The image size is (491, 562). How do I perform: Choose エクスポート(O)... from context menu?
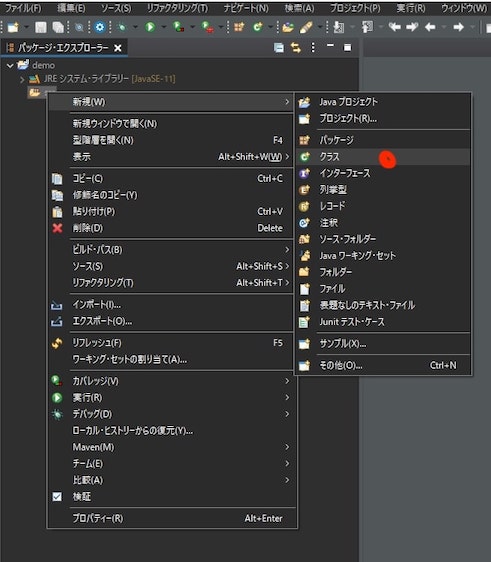pyautogui.click(x=171, y=321)
